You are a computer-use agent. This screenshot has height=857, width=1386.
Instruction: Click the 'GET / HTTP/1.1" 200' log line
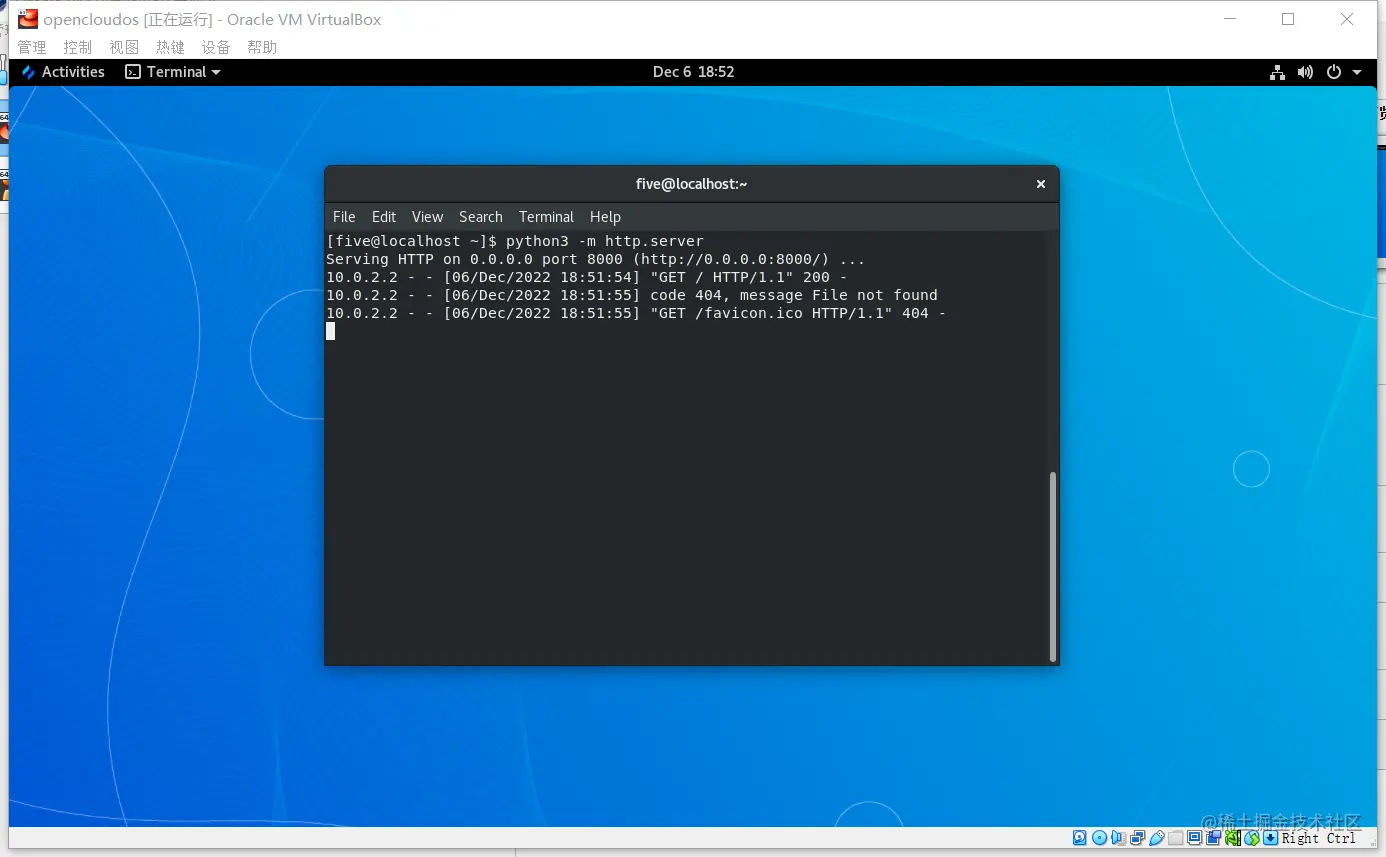[x=587, y=277]
